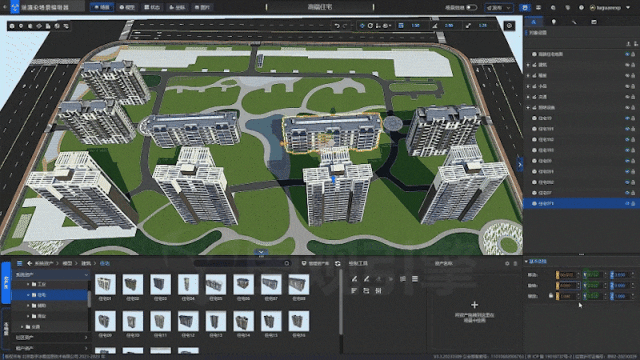Click the plus button to add an asset

coord(474,305)
